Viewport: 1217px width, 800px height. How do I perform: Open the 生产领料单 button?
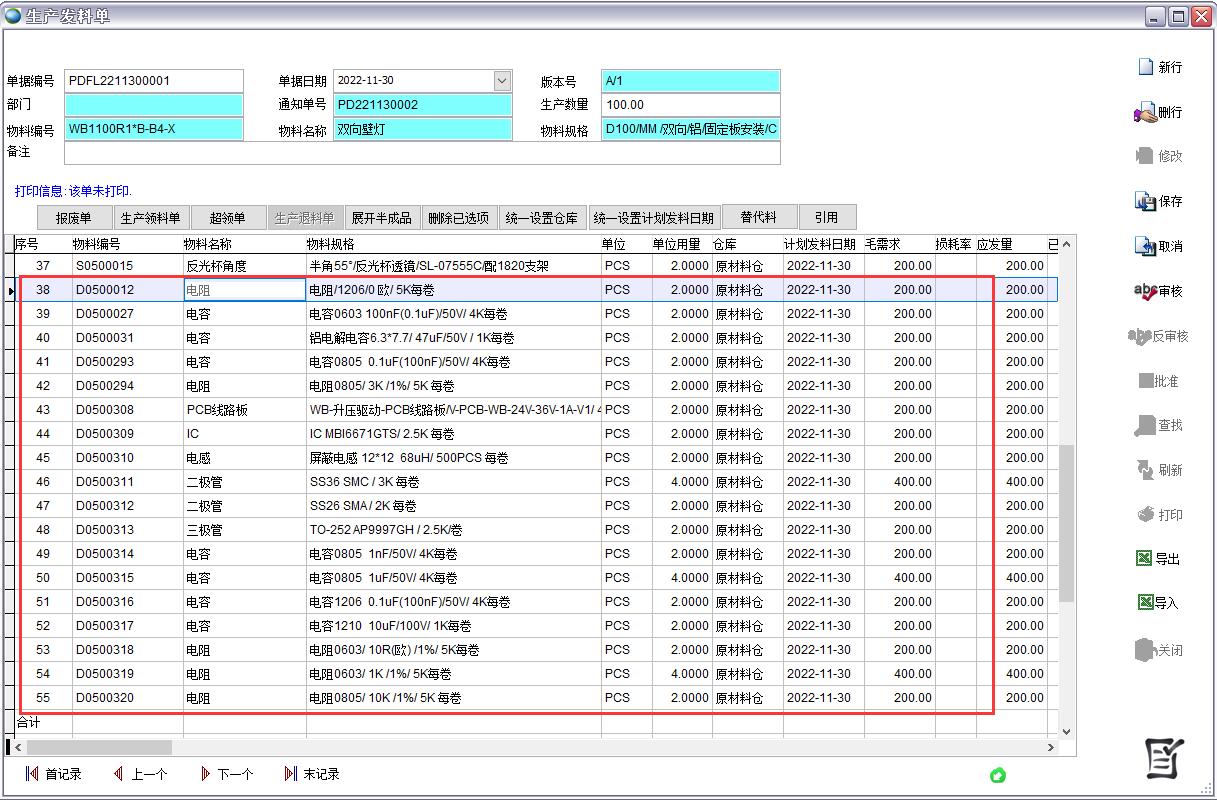[x=150, y=218]
